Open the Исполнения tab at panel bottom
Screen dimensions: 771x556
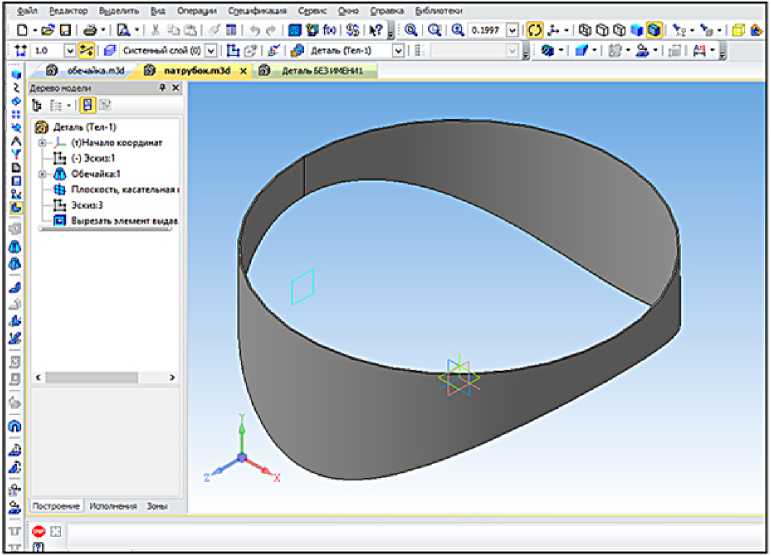(113, 506)
